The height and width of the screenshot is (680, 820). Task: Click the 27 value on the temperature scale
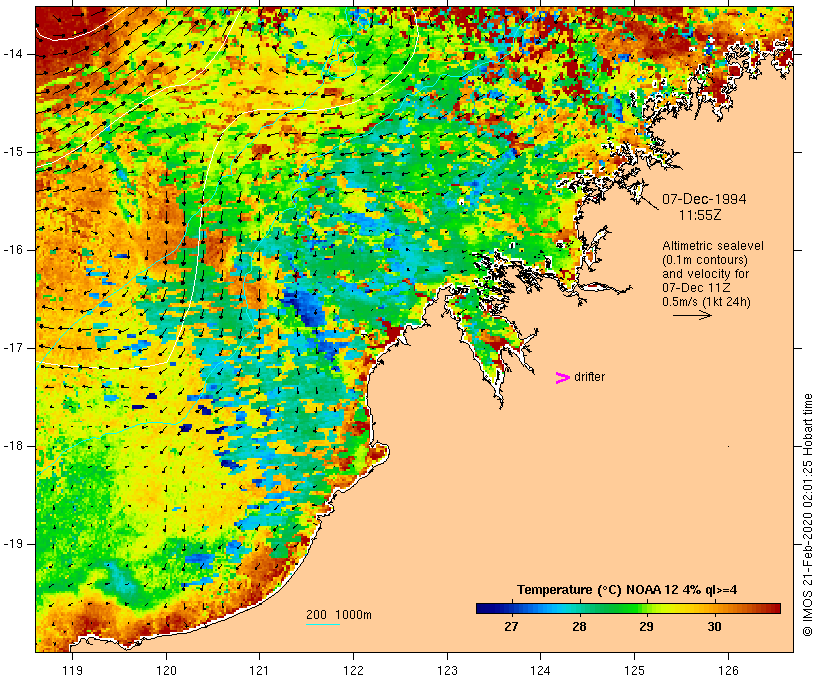(x=511, y=626)
